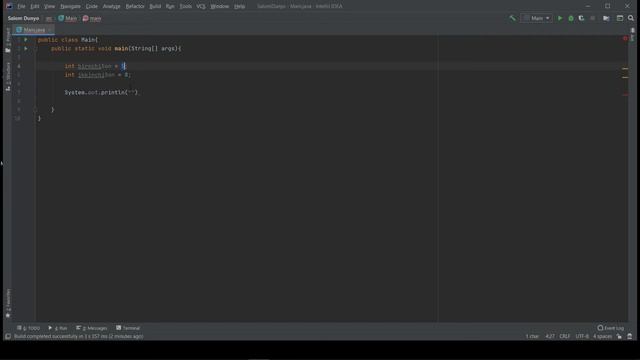The width and height of the screenshot is (640, 360).
Task: Run Main with coverage icon
Action: tap(581, 18)
